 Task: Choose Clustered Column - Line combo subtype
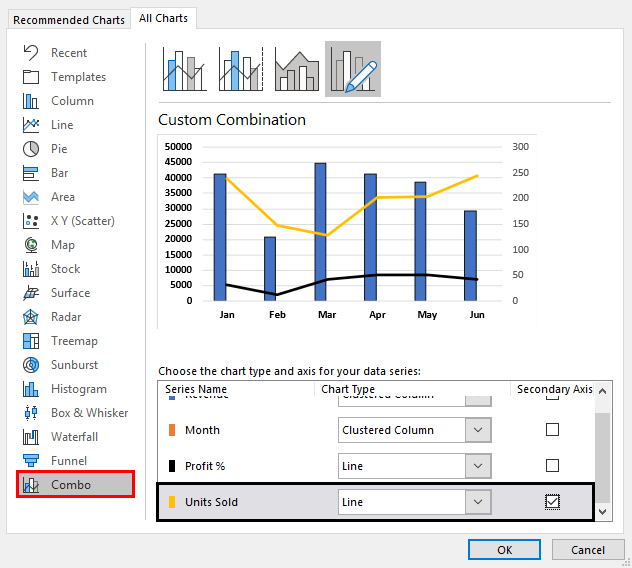[185, 69]
